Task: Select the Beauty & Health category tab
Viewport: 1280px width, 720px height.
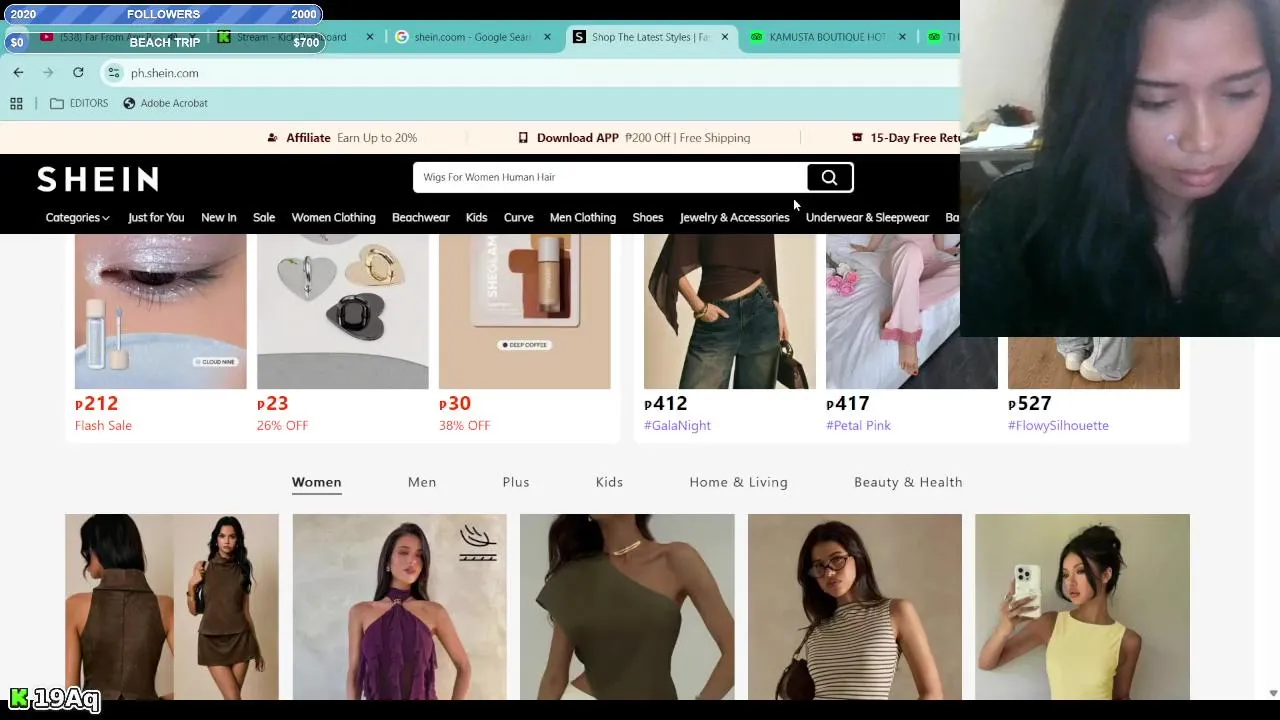Action: tap(908, 482)
